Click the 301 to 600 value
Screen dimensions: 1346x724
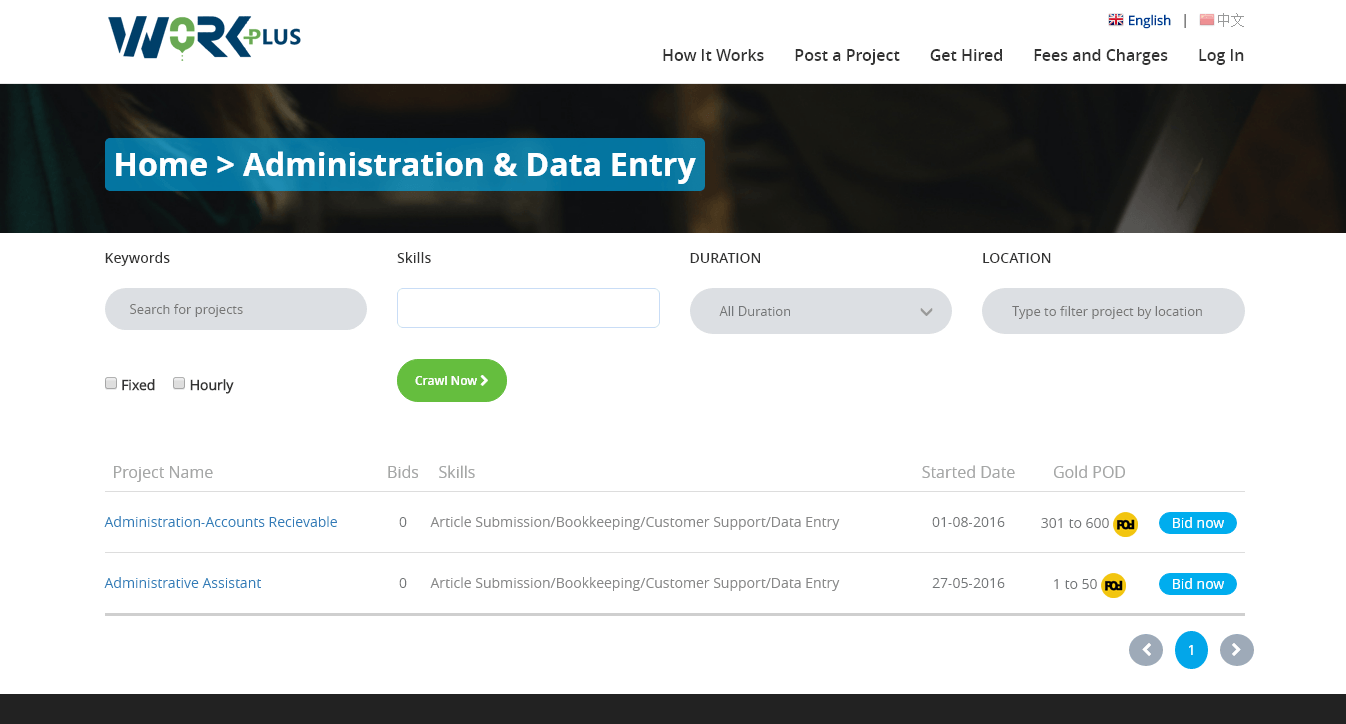[x=1075, y=523]
